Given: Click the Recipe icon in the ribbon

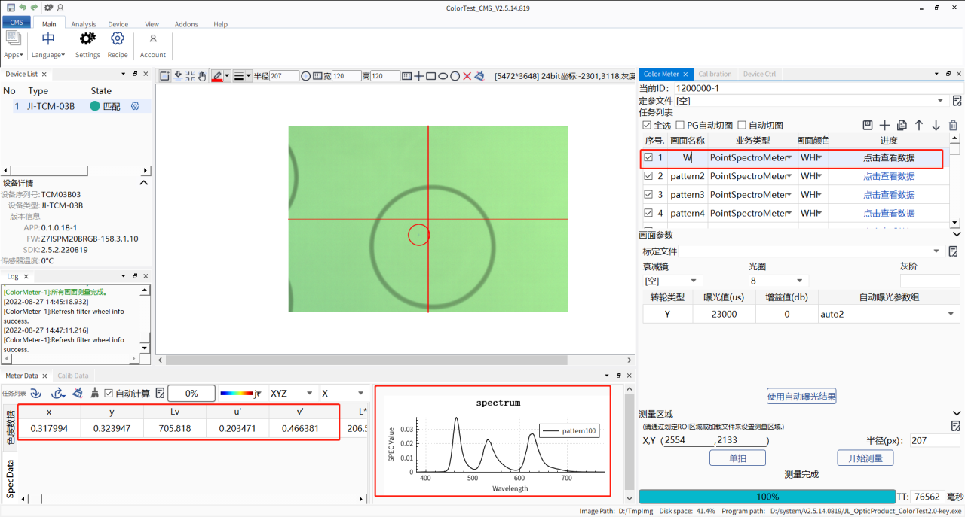Looking at the screenshot, I should point(118,42).
